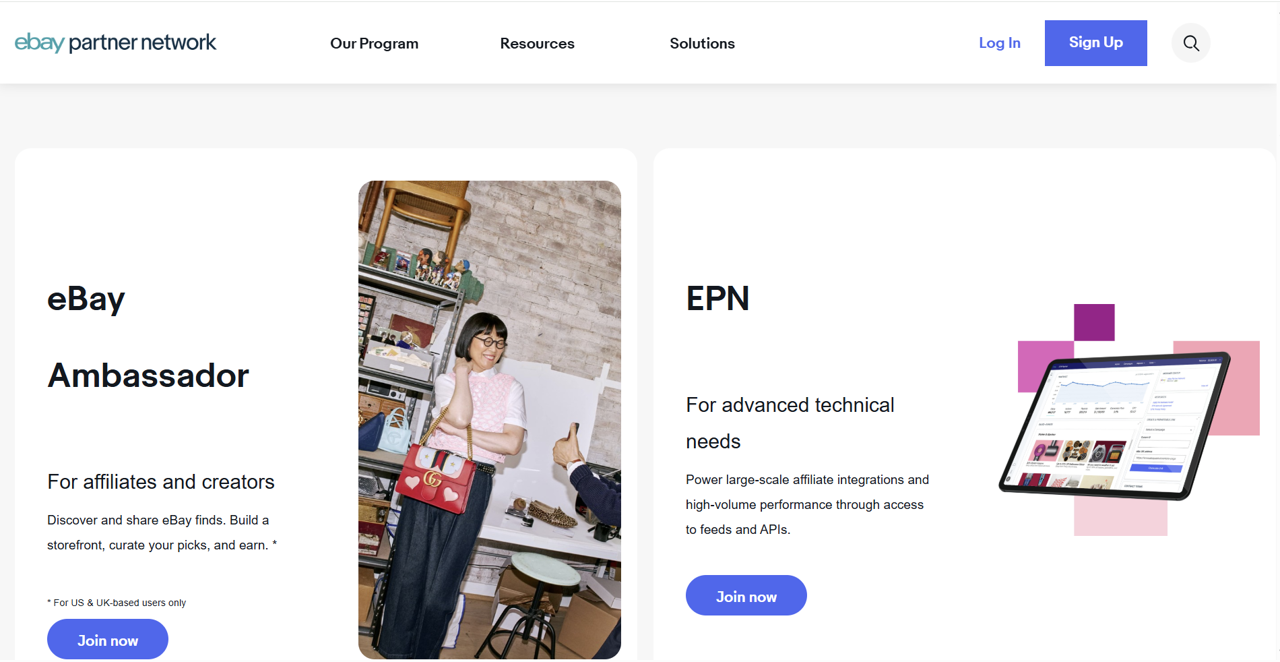Open the Solutions menu
Image resolution: width=1280 pixels, height=662 pixels.
702,43
